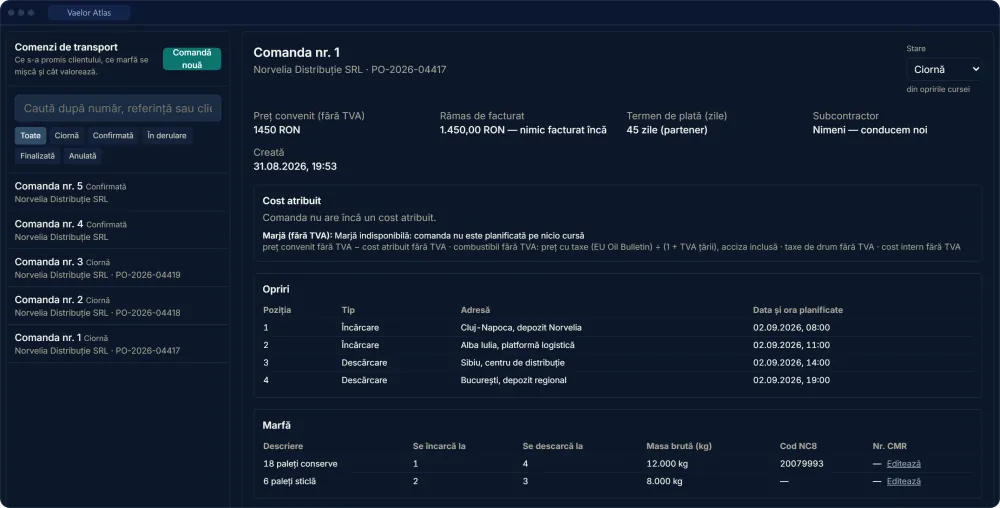Click the 45 zile (partener) value
The width and height of the screenshot is (1000, 508).
(x=666, y=130)
